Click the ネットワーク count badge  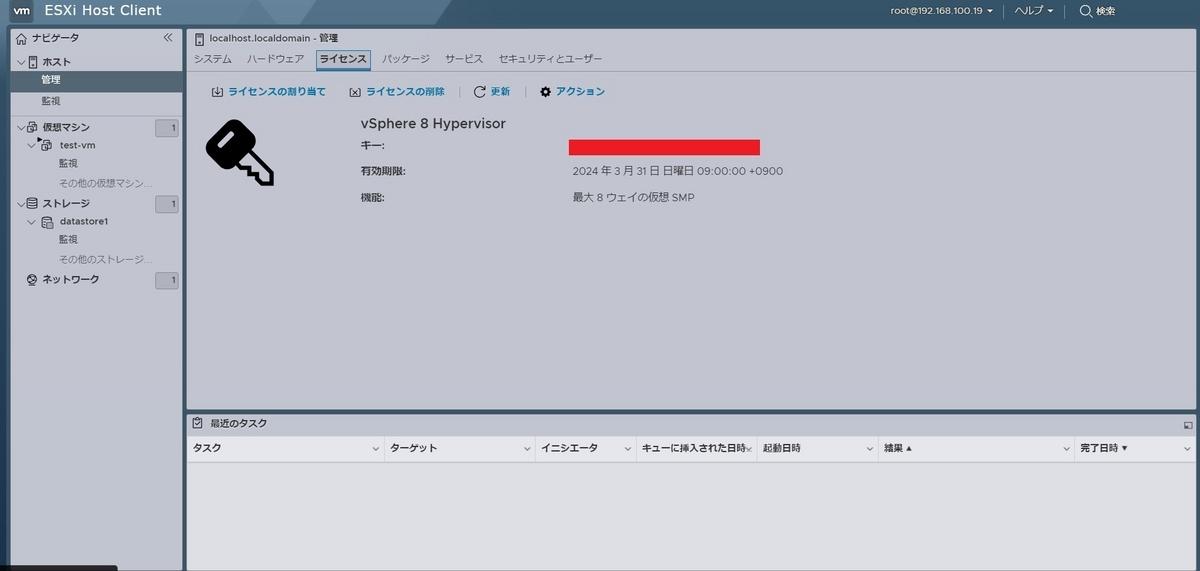(x=167, y=280)
